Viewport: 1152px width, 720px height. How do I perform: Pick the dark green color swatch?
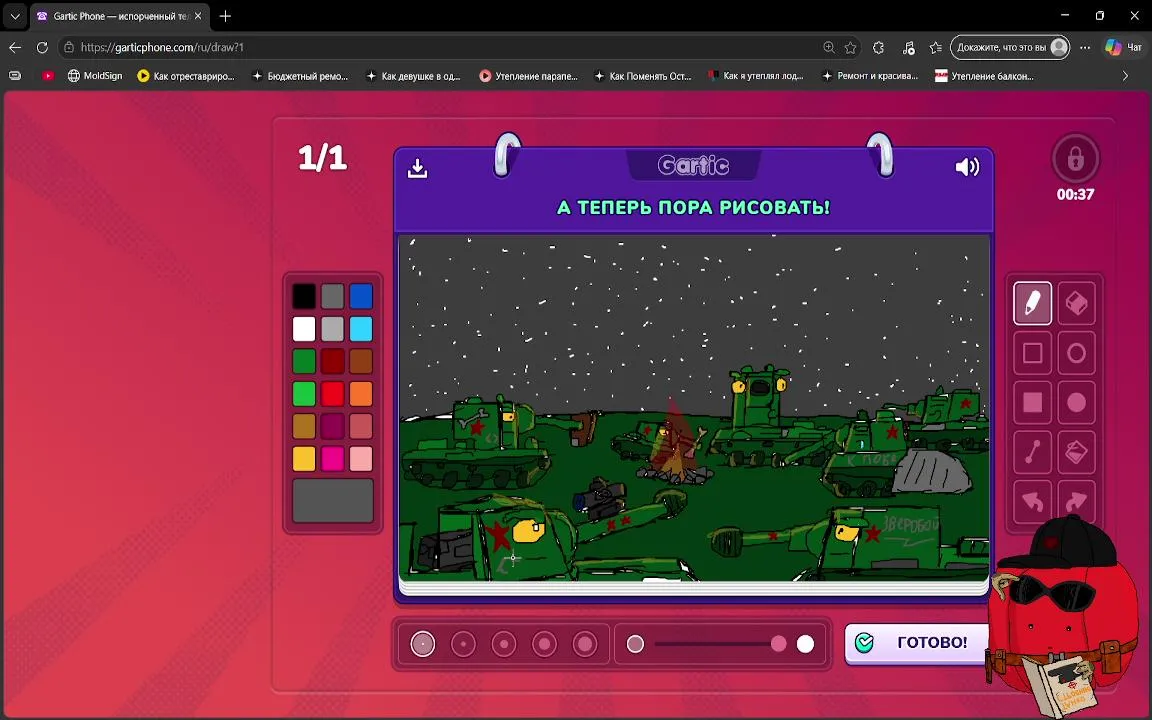pyautogui.click(x=304, y=361)
